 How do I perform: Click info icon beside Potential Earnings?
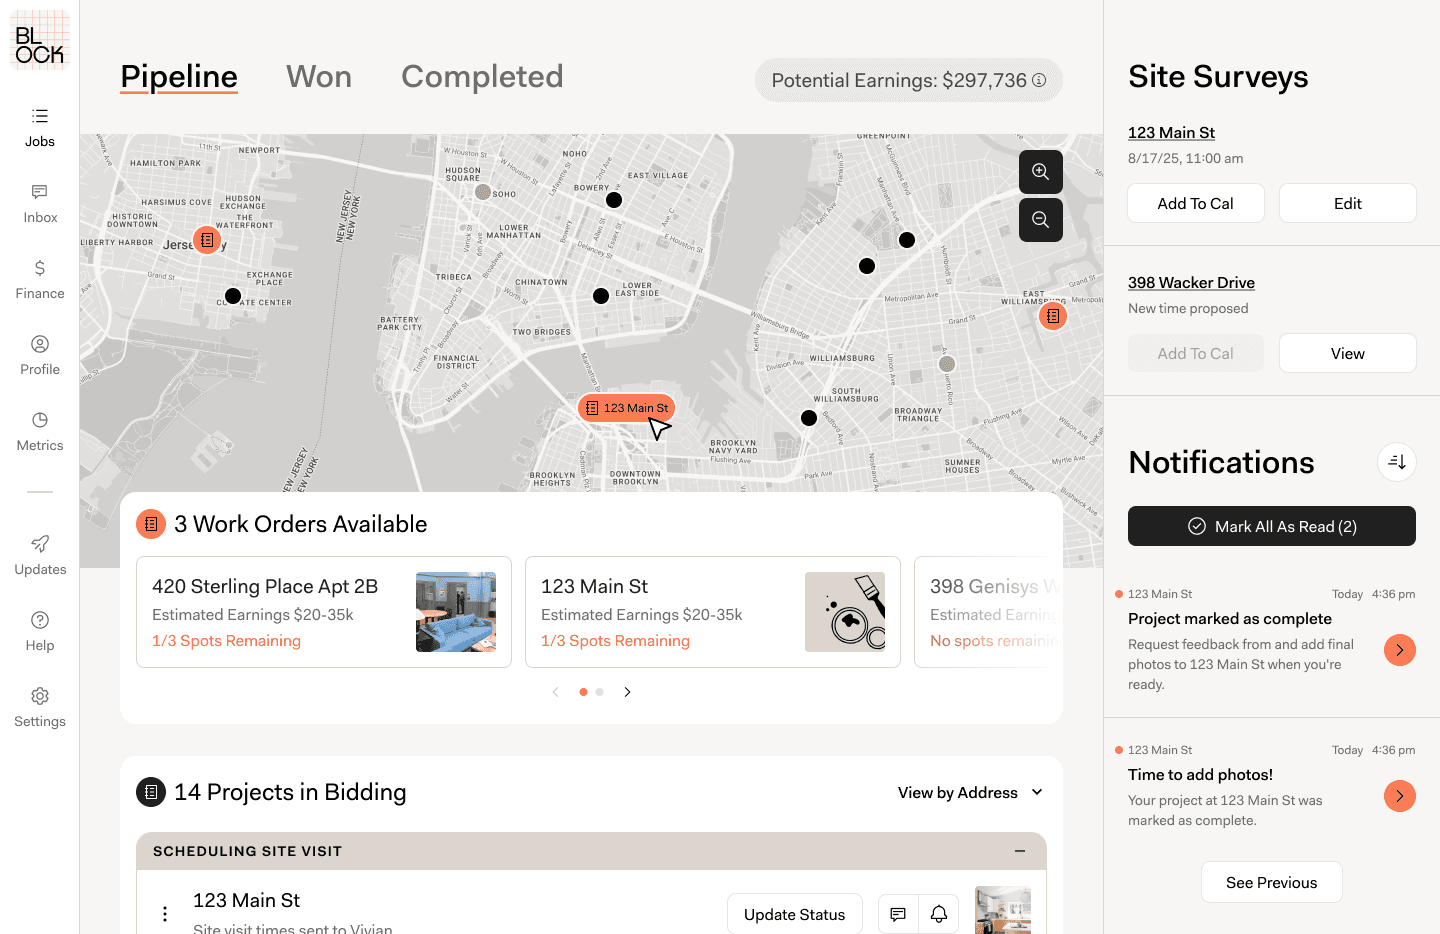pos(1039,80)
